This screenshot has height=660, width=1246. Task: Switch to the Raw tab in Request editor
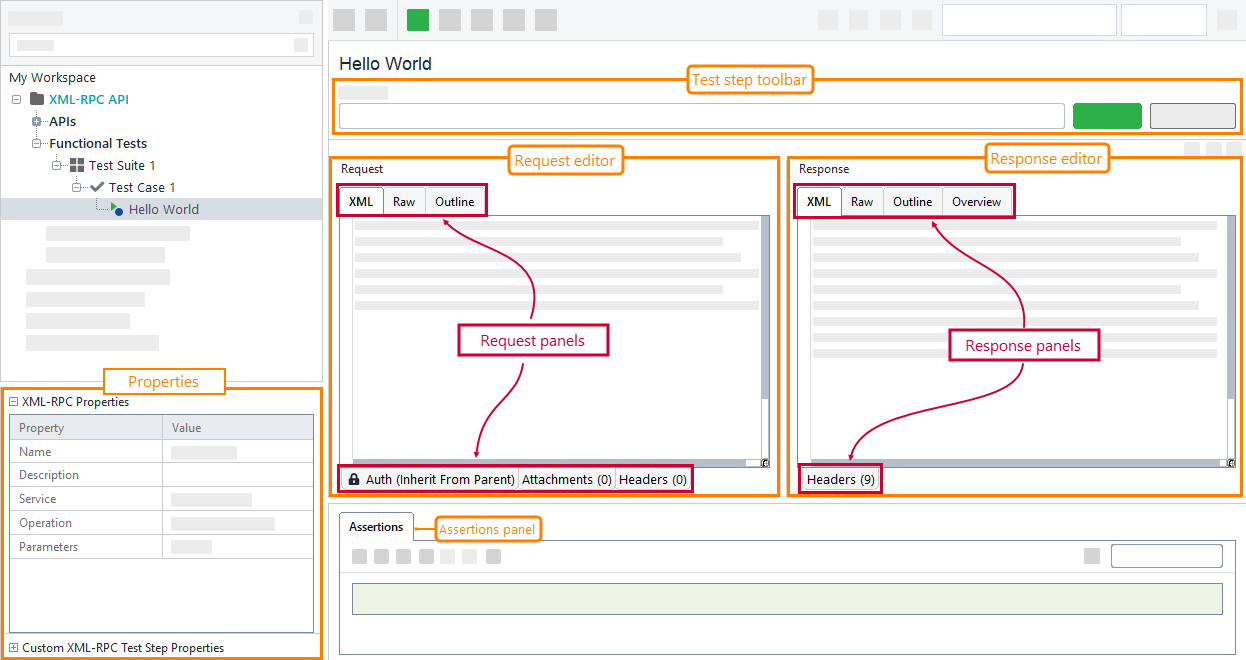coord(404,201)
